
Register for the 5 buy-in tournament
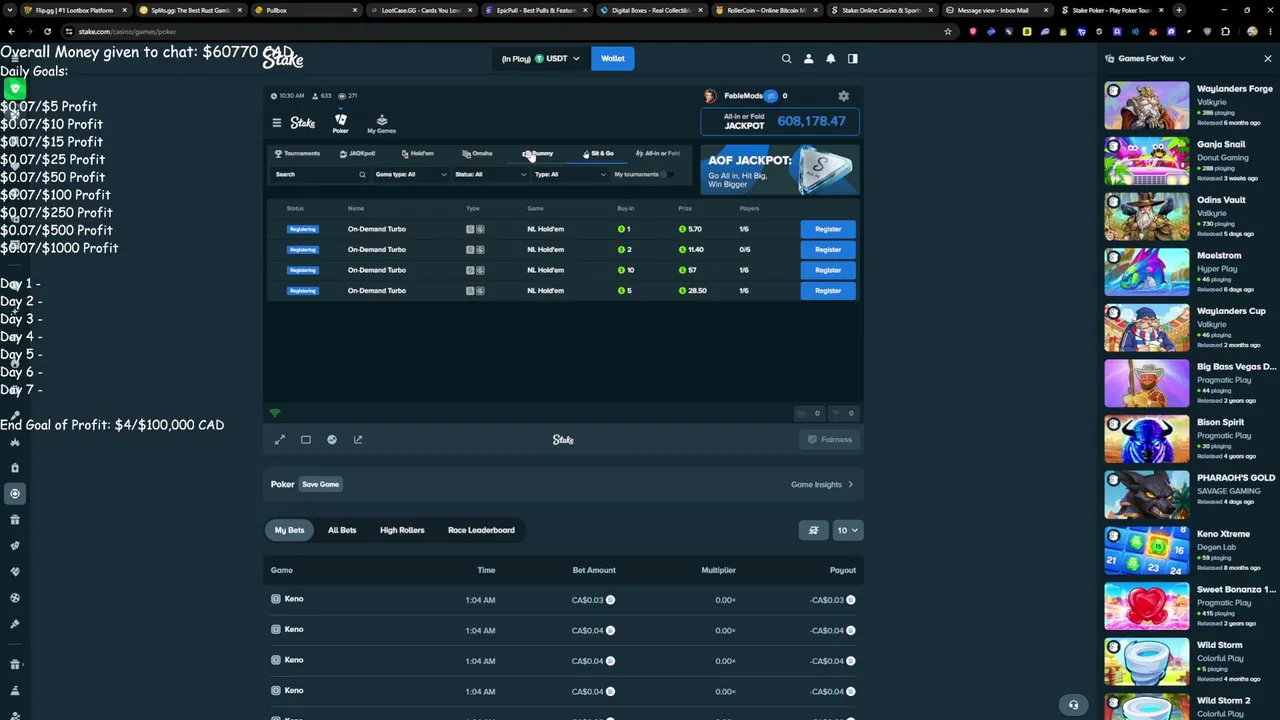828,291
